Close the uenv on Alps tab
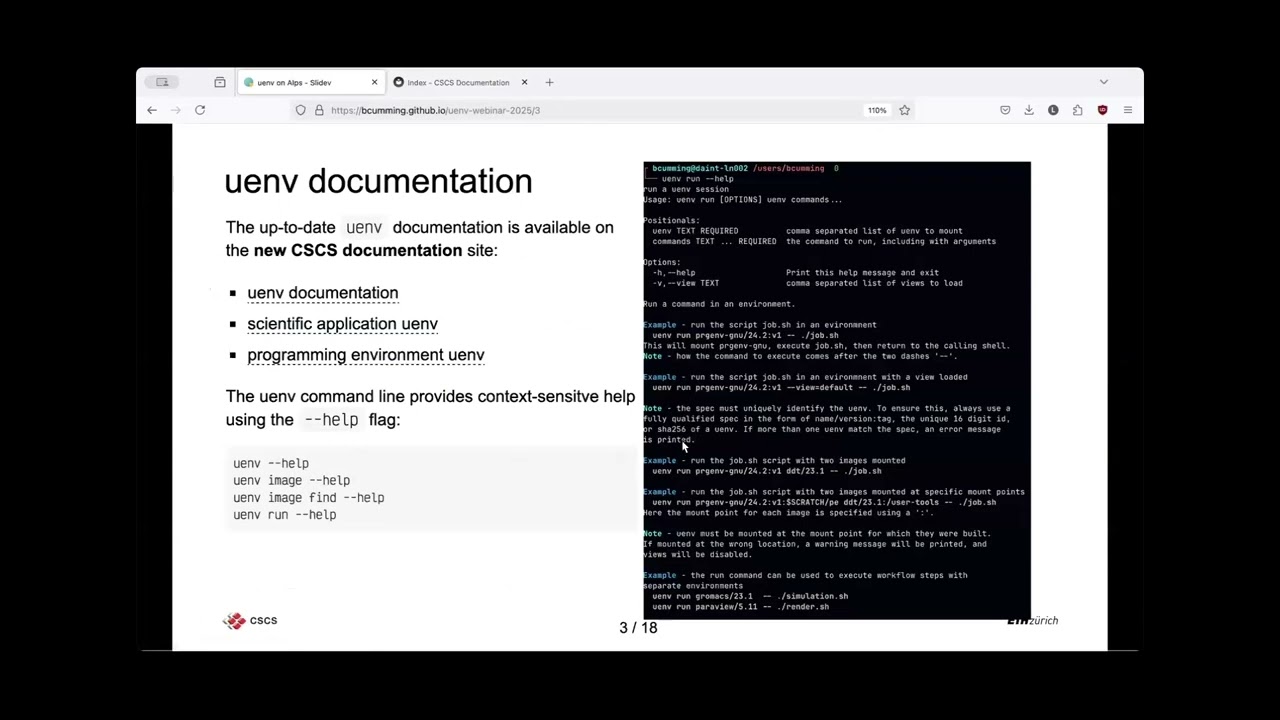The width and height of the screenshot is (1280, 720). pyautogui.click(x=375, y=82)
